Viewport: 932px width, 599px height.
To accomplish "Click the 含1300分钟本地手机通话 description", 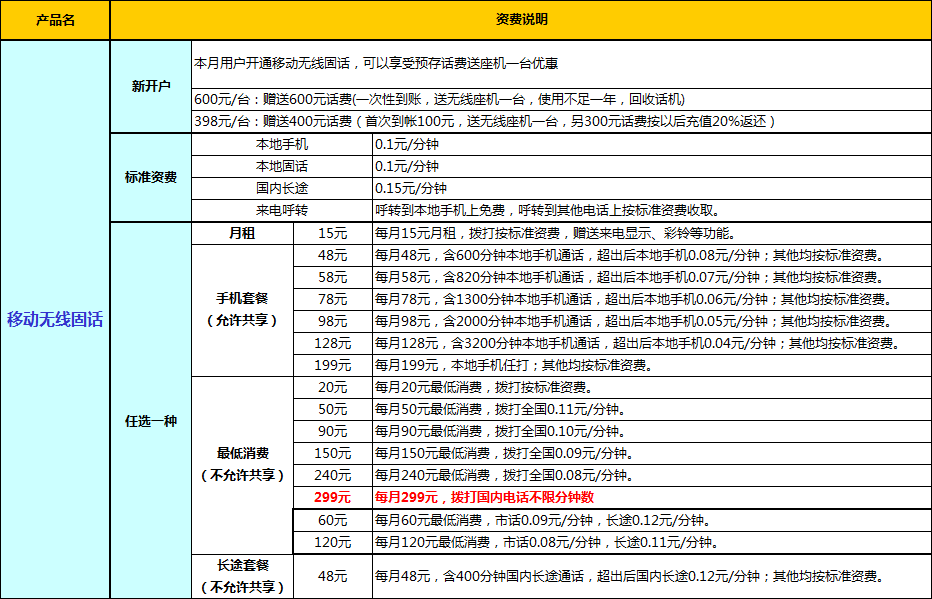I will 652,300.
